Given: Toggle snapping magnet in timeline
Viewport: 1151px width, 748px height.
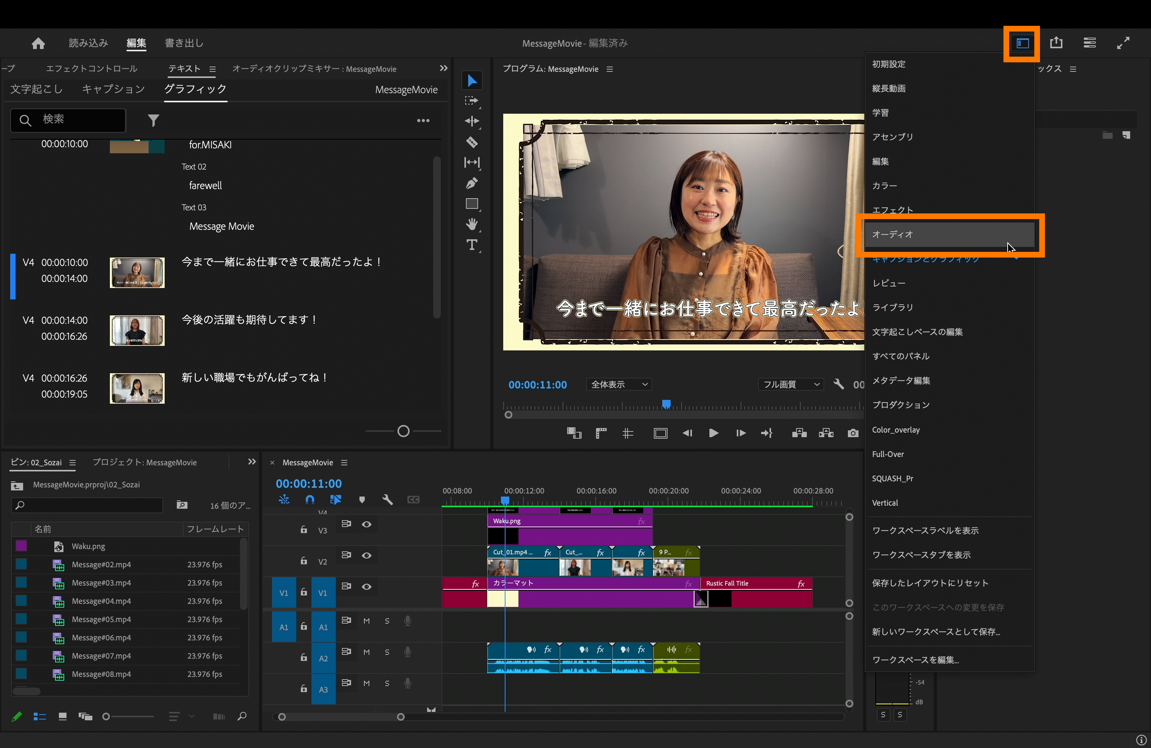Looking at the screenshot, I should 310,499.
